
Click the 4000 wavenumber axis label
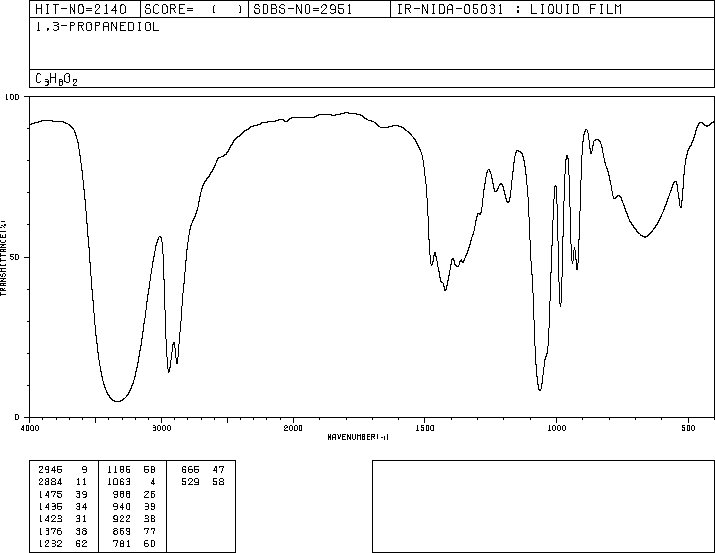(30, 428)
